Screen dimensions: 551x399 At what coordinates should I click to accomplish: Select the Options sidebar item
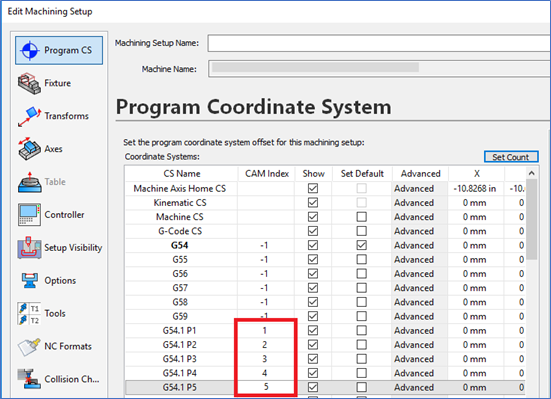tap(59, 281)
